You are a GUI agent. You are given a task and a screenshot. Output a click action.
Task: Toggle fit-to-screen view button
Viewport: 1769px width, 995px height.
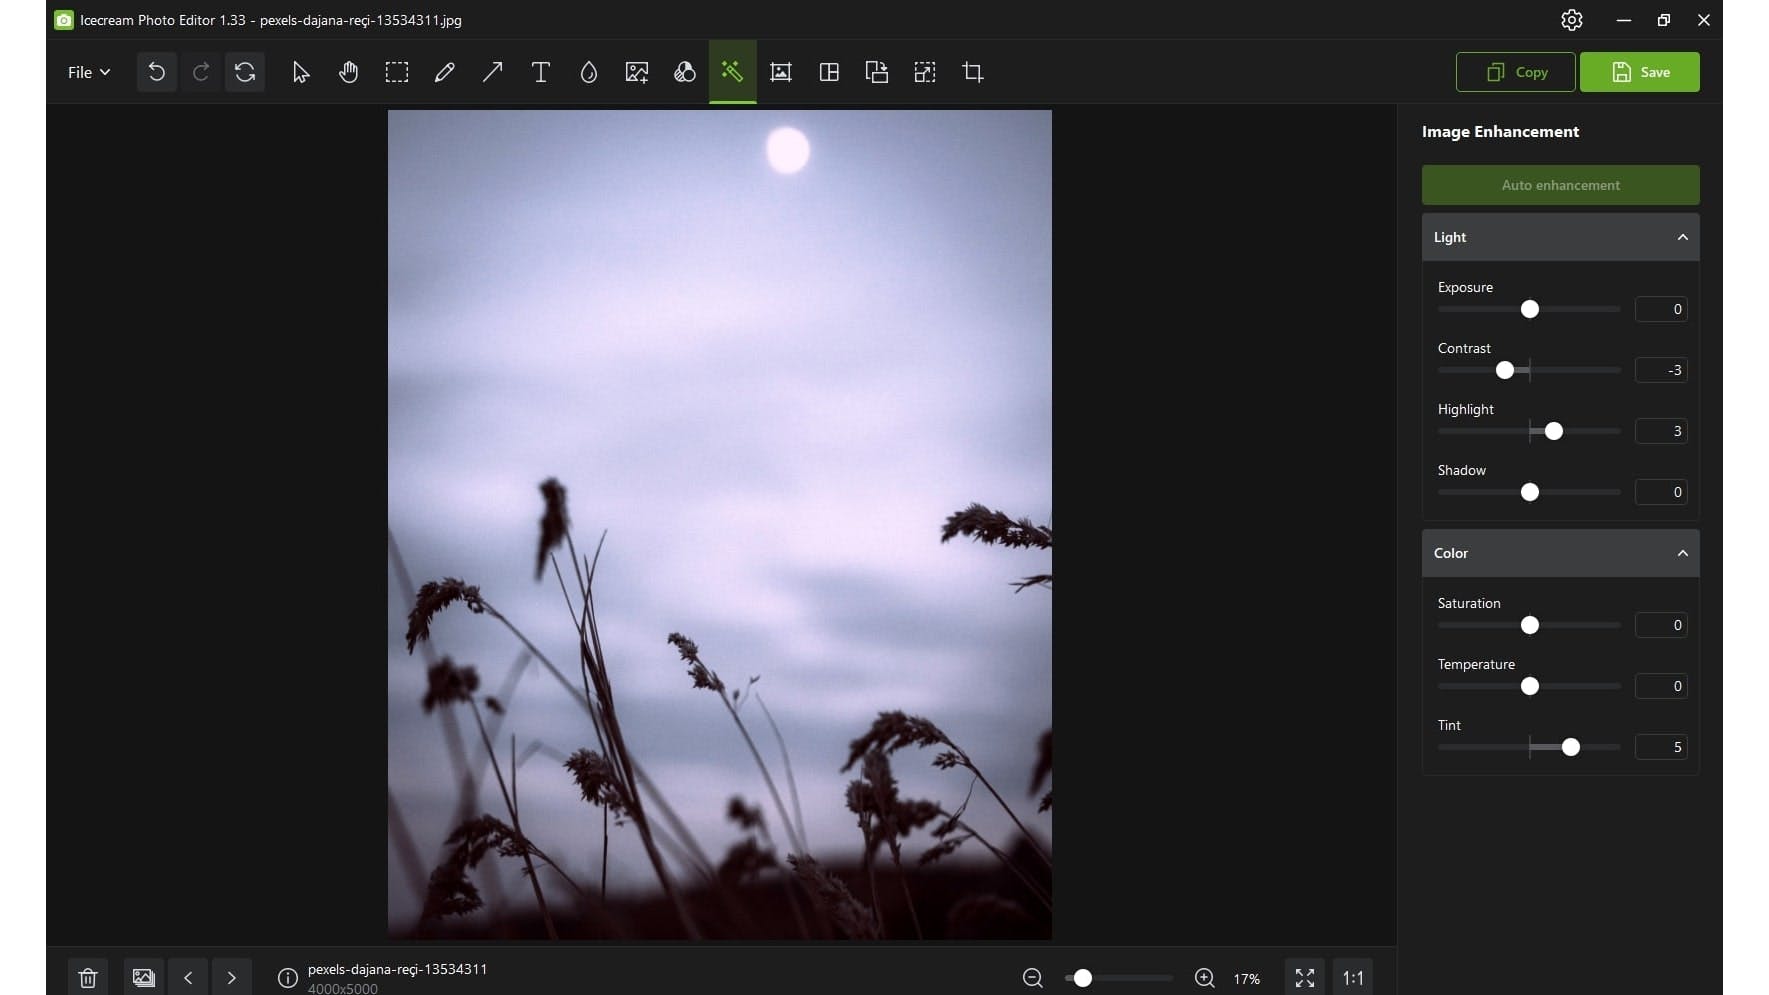click(1304, 977)
